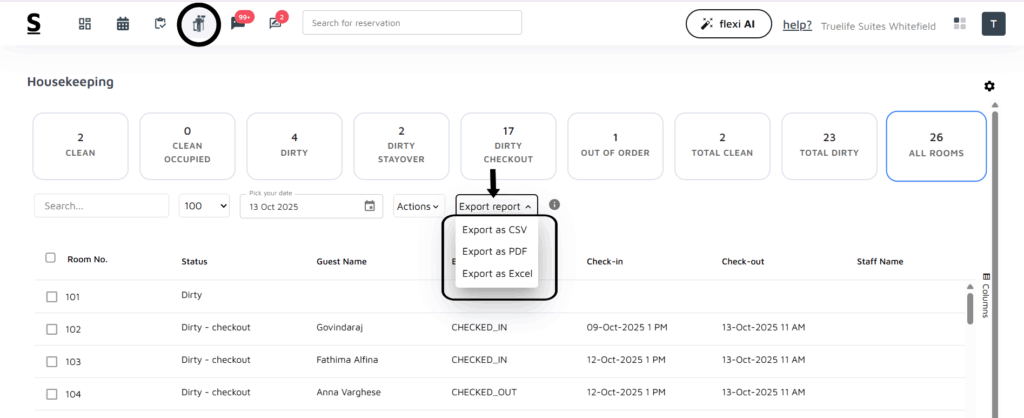
Task: Open notifications icon with 2 badge
Action: pyautogui.click(x=275, y=24)
